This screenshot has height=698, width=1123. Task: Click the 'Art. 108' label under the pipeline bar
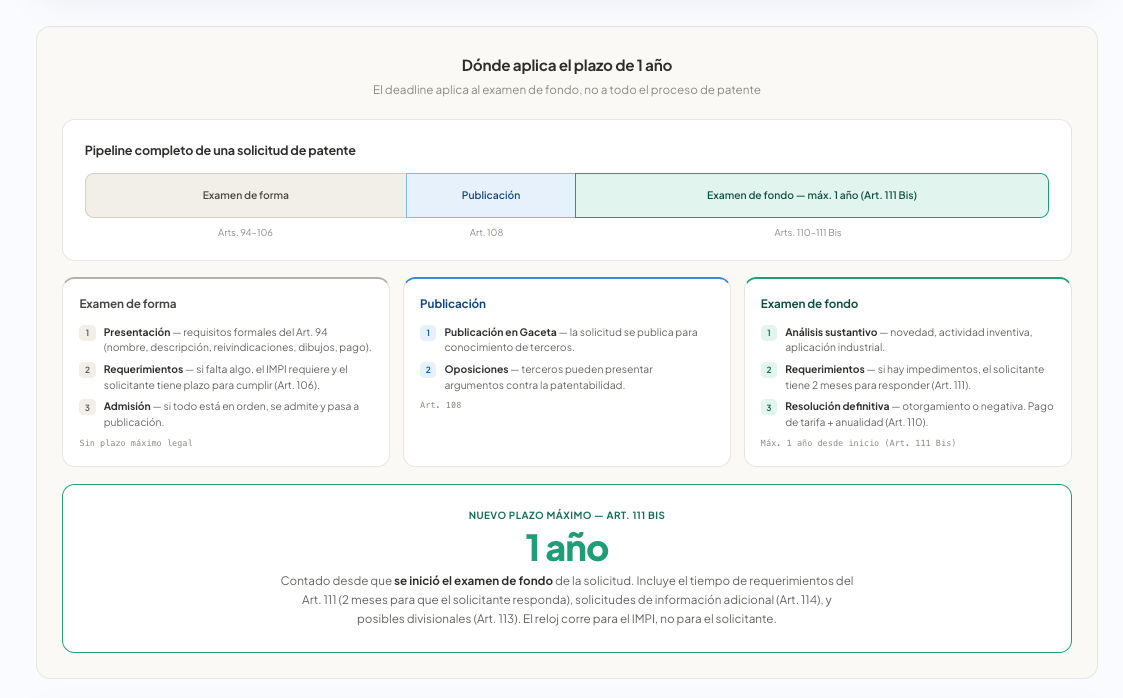coord(486,233)
